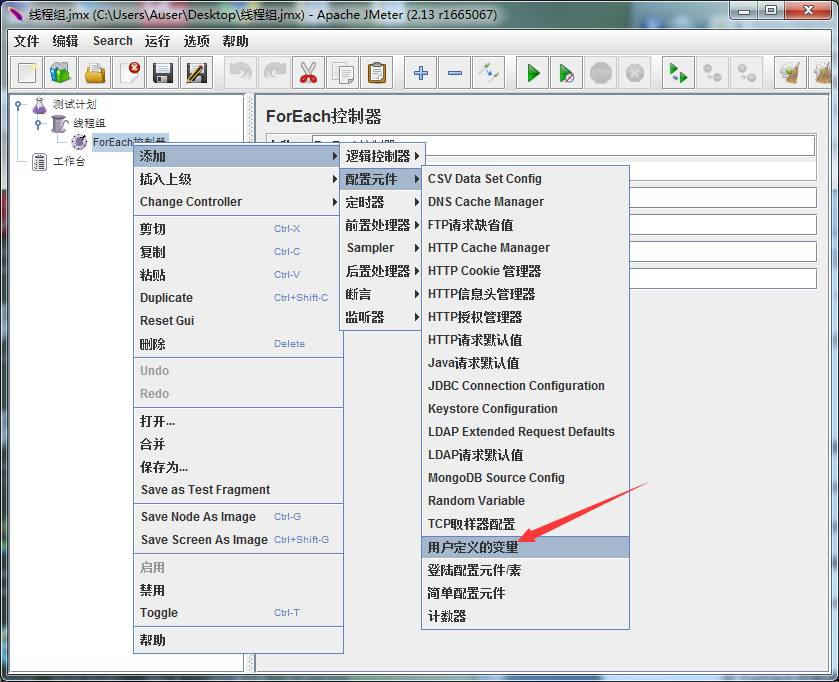Click the Collapse All minus icon
839x682 pixels.
(455, 73)
